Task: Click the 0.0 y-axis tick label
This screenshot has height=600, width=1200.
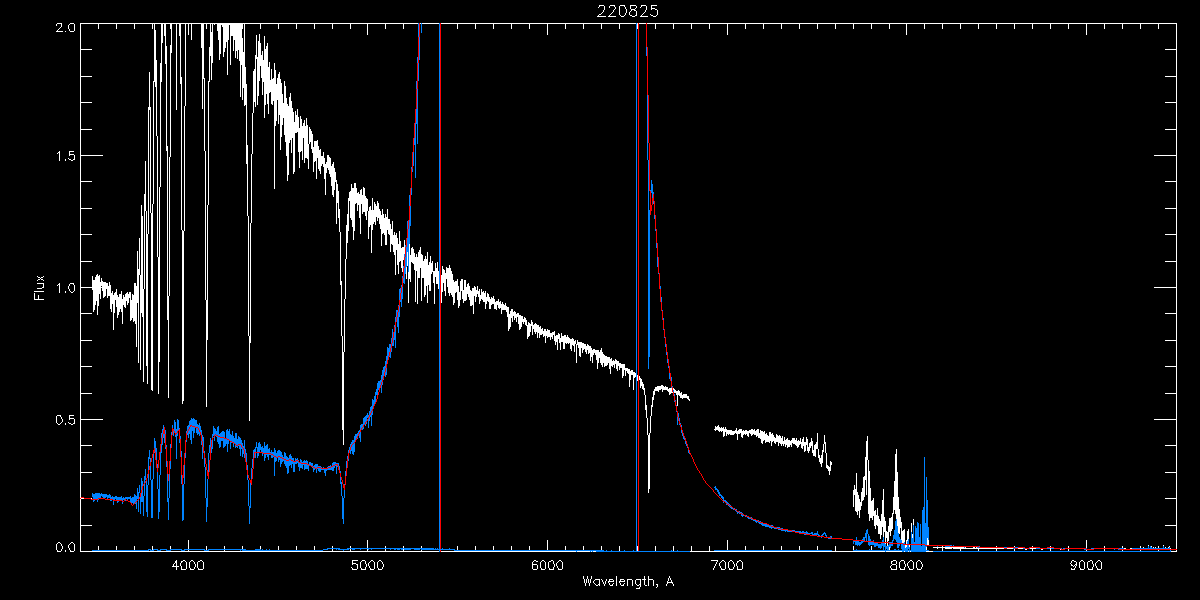Action: [62, 548]
